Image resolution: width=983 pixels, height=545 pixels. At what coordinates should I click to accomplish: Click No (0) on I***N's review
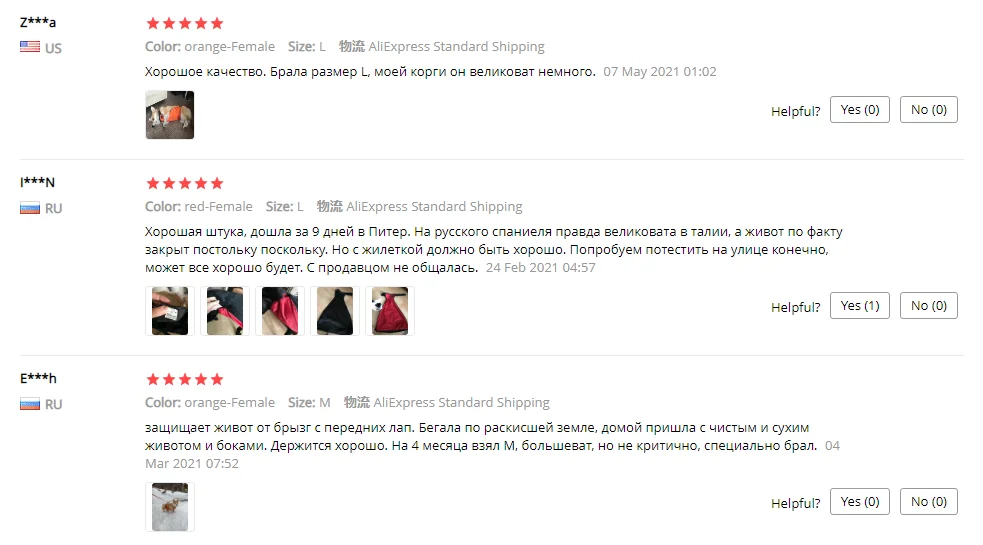point(928,305)
